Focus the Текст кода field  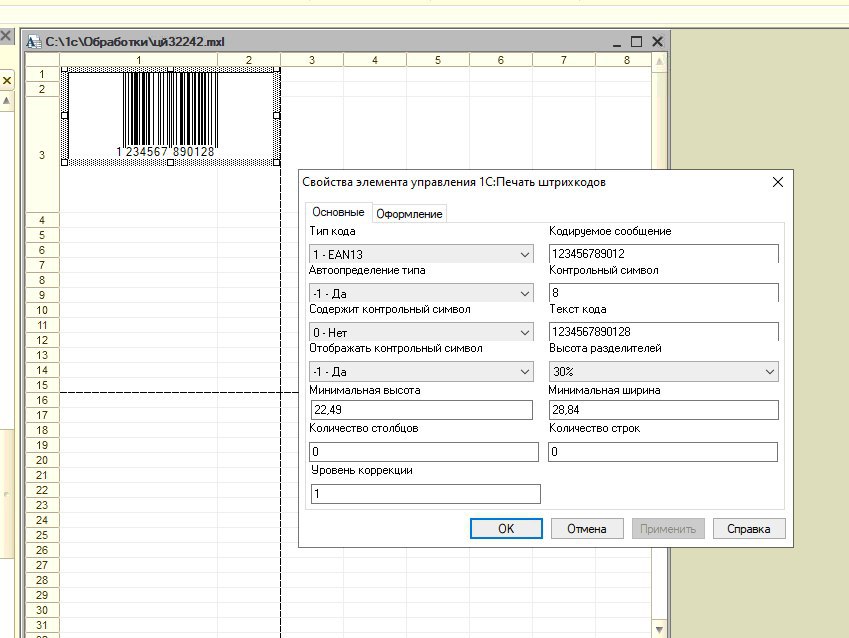click(x=663, y=331)
